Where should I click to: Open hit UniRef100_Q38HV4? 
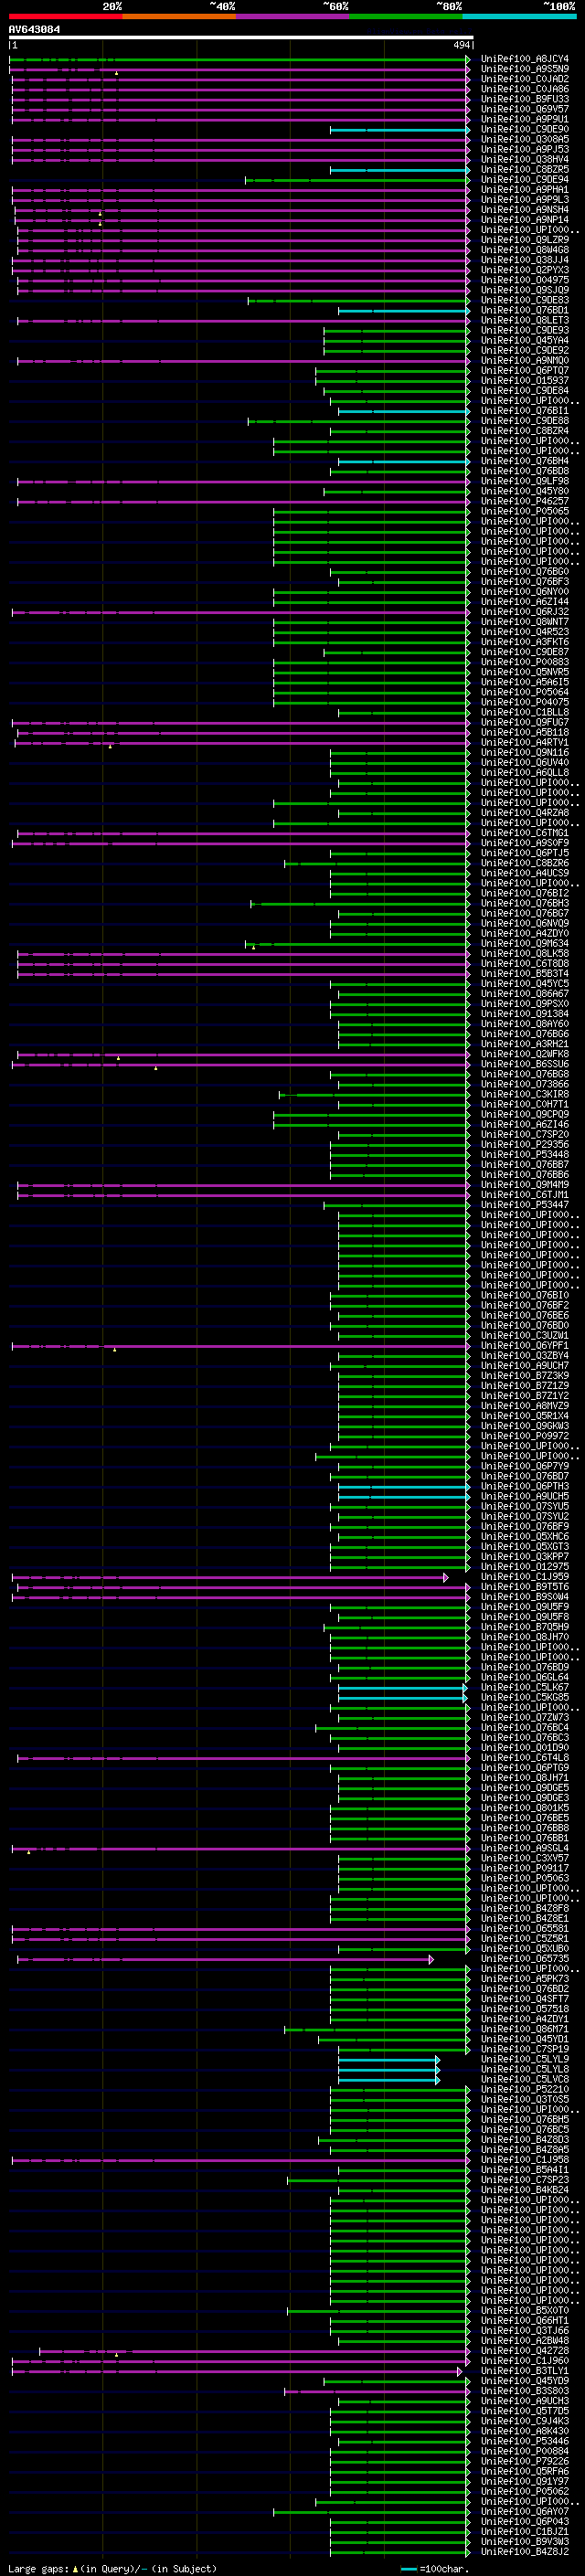525,160
